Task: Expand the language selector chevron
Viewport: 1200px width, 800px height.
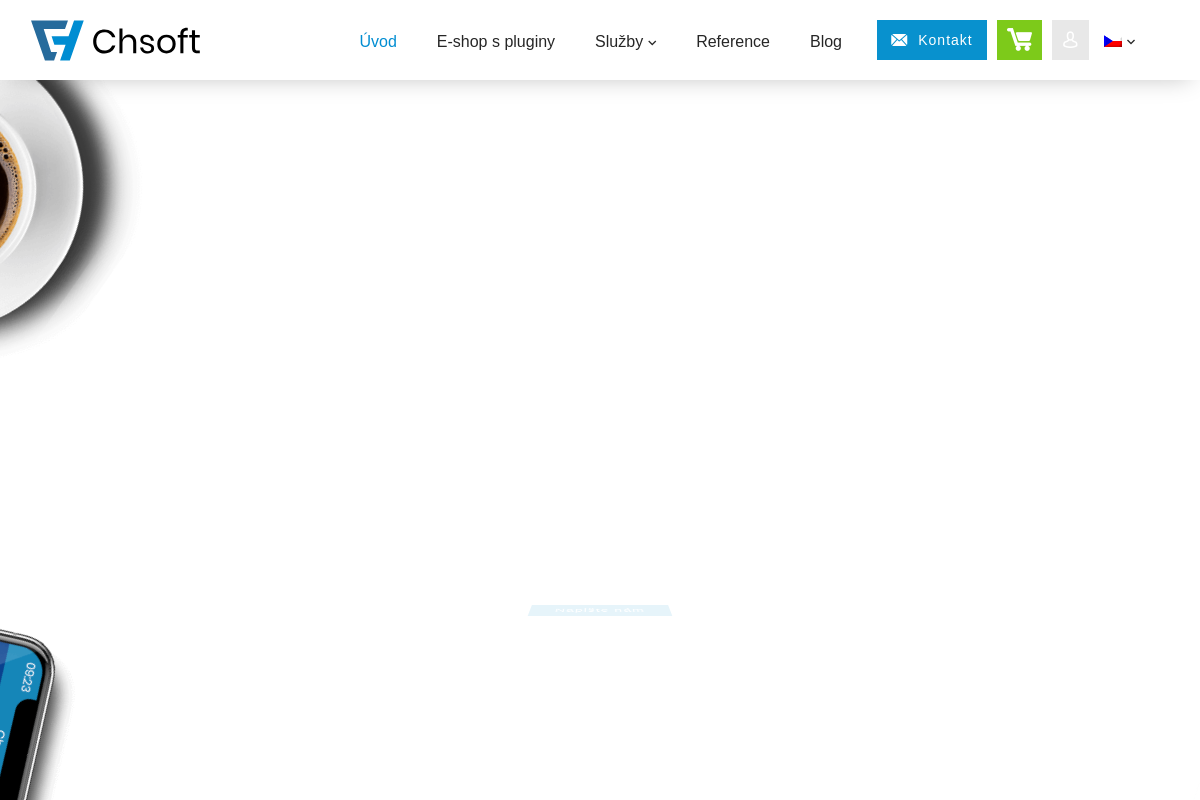Action: (1131, 42)
